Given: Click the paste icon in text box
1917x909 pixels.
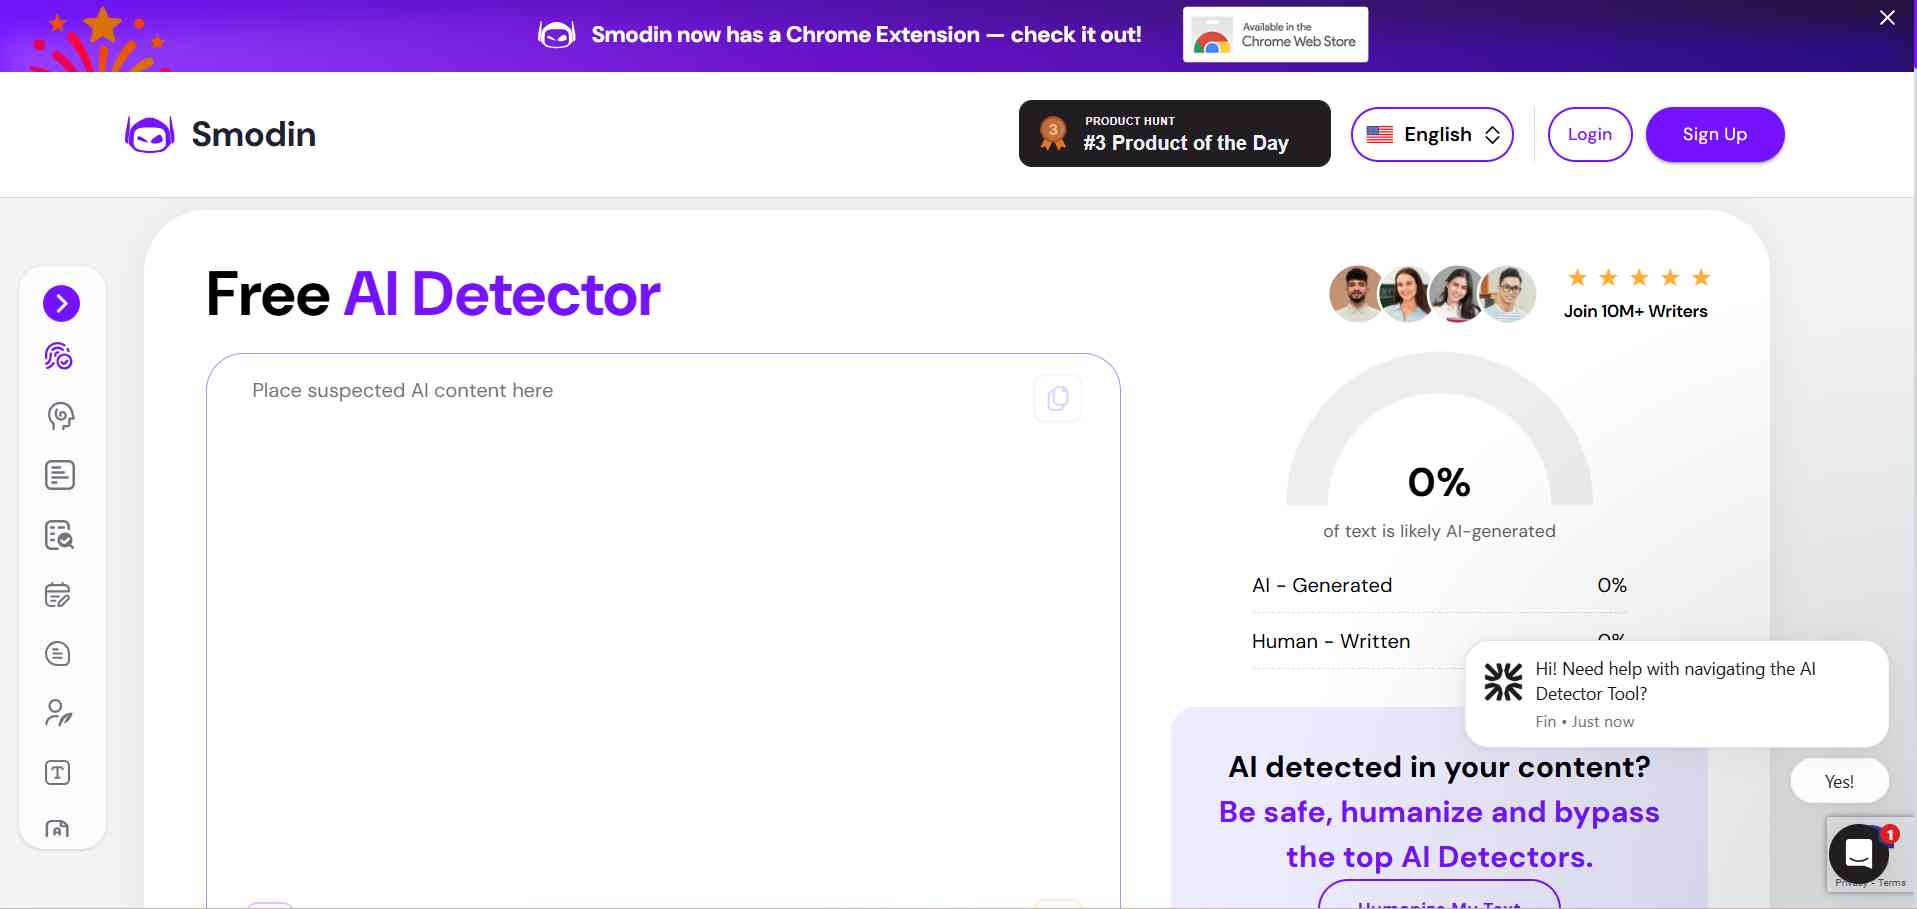Looking at the screenshot, I should tap(1057, 399).
